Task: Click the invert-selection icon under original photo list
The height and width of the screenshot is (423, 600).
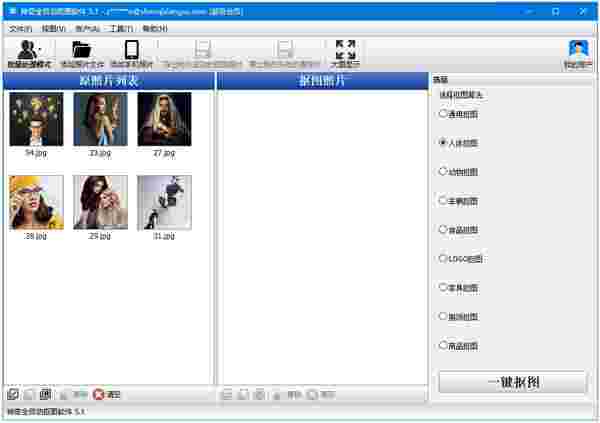Action: click(x=46, y=394)
